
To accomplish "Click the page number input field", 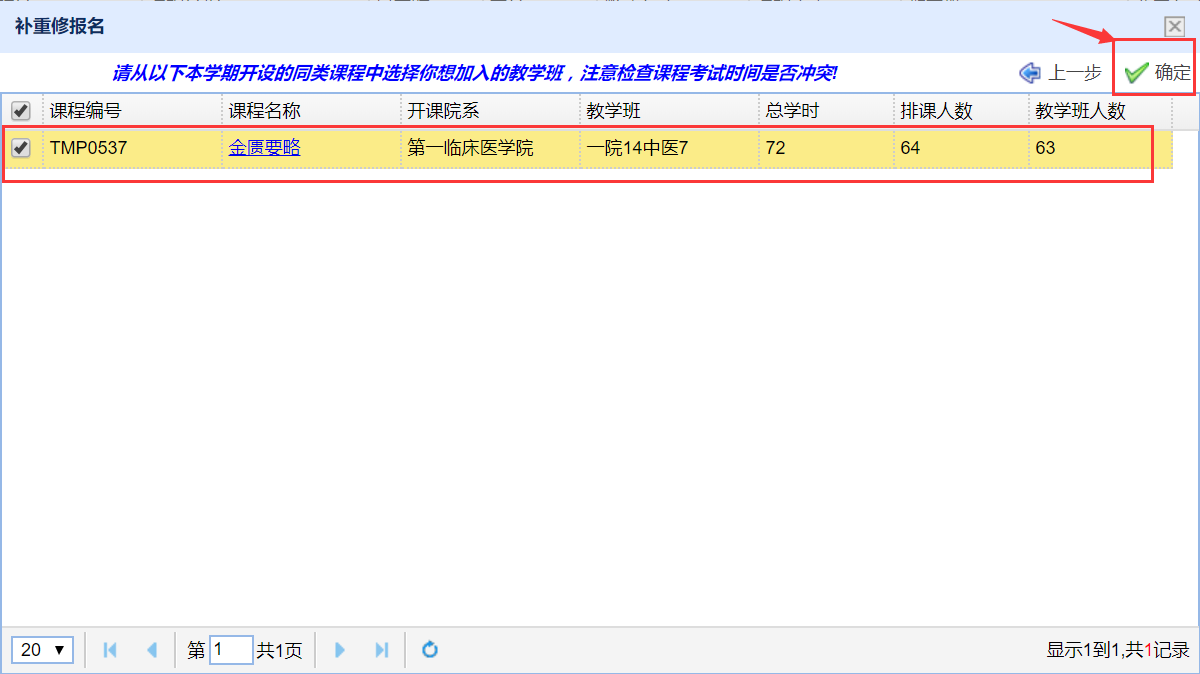I will tap(231, 650).
